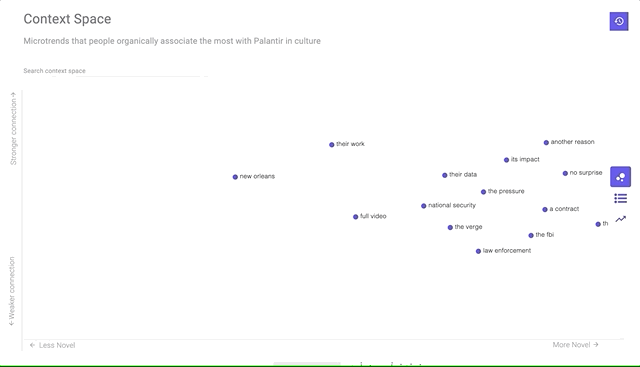Click the 'a contract' point

(545, 209)
